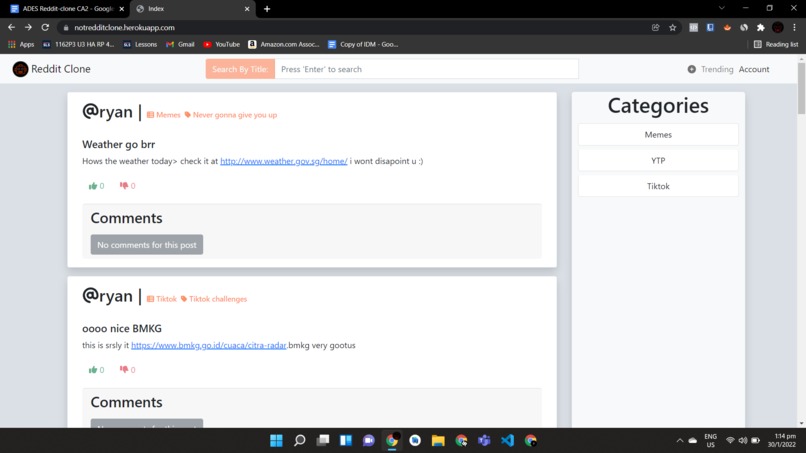806x453 pixels.
Task: Go forward with the browser forward arrow
Action: tap(28, 27)
